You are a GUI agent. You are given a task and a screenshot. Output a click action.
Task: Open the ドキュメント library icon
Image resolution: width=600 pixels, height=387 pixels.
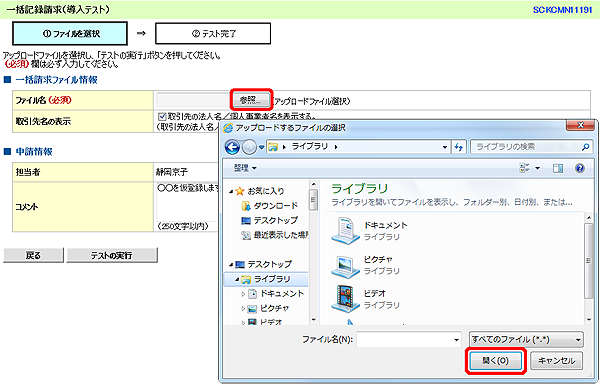pyautogui.click(x=345, y=230)
